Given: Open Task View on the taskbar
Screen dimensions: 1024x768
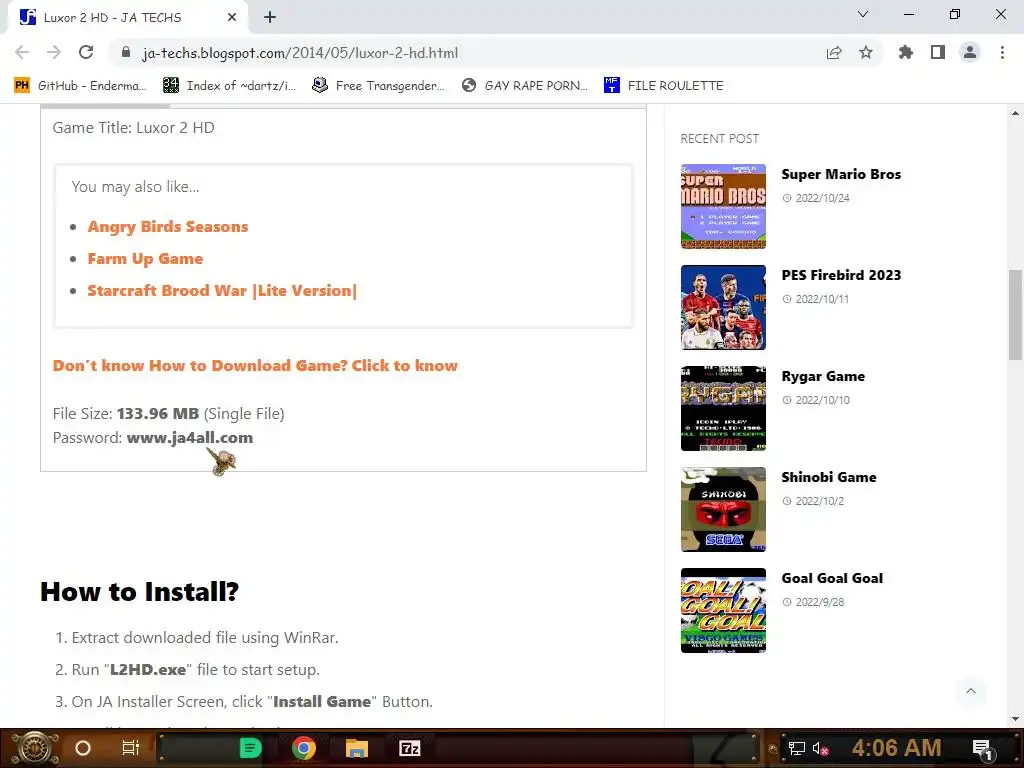Looking at the screenshot, I should click(x=131, y=748).
